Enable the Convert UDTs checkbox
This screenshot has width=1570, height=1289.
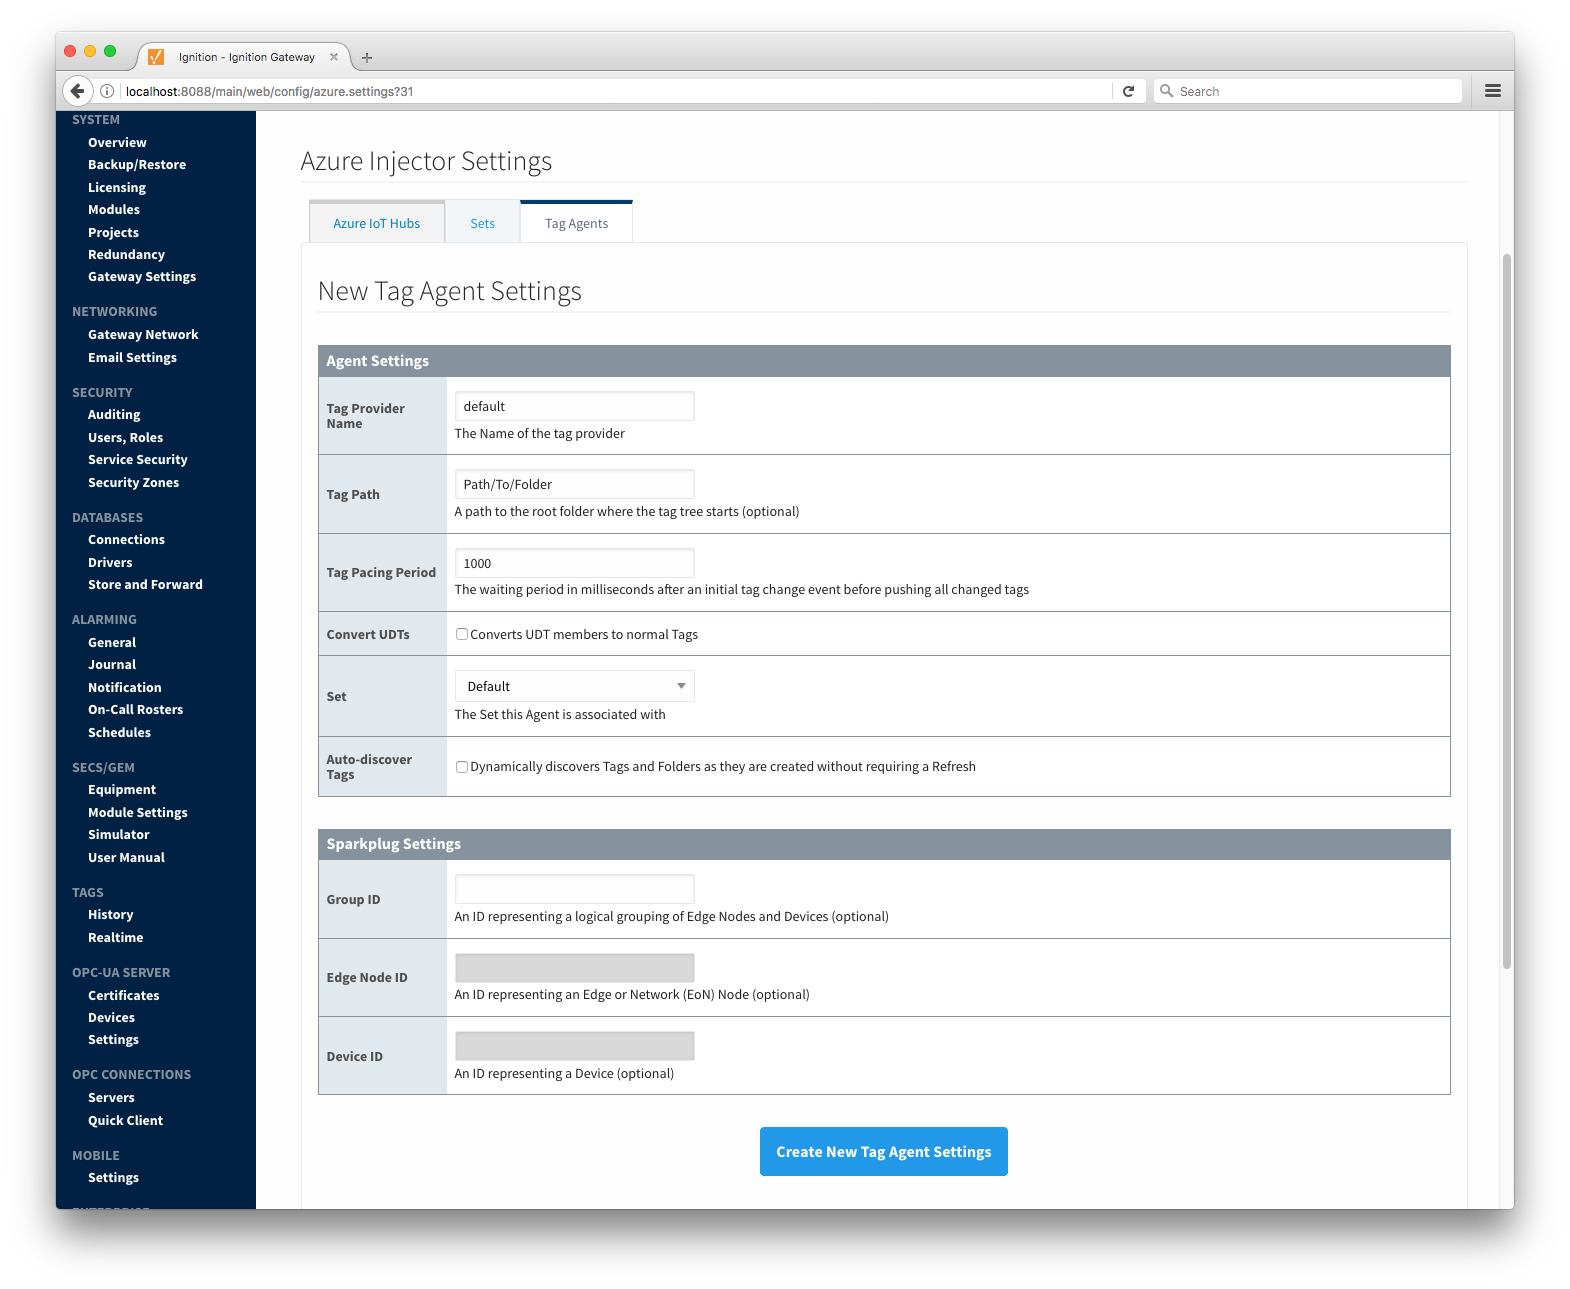462,634
